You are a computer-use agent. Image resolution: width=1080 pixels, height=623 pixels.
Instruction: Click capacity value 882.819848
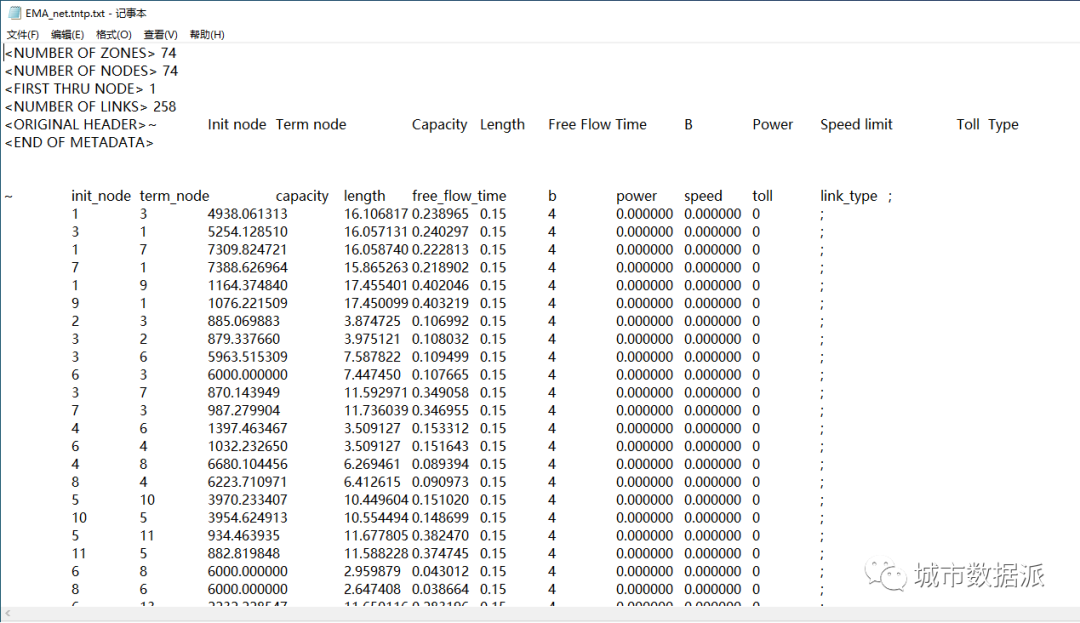pos(244,554)
